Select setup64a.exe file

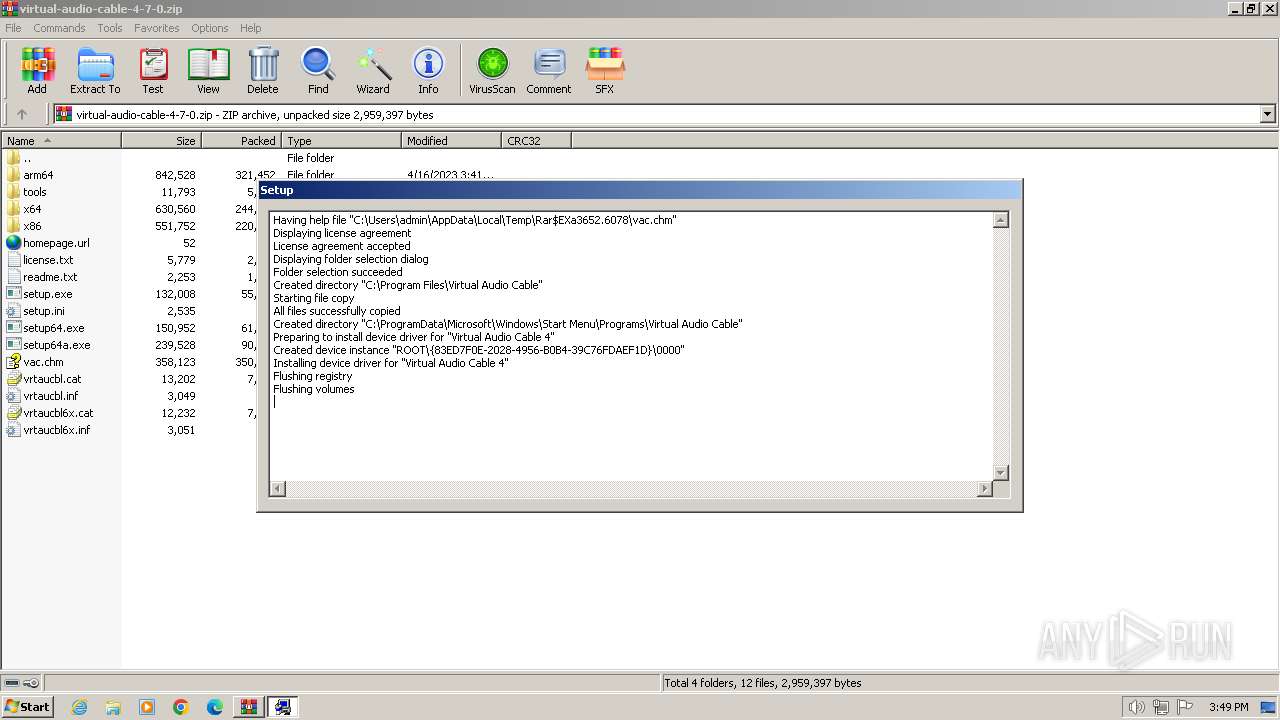click(57, 345)
